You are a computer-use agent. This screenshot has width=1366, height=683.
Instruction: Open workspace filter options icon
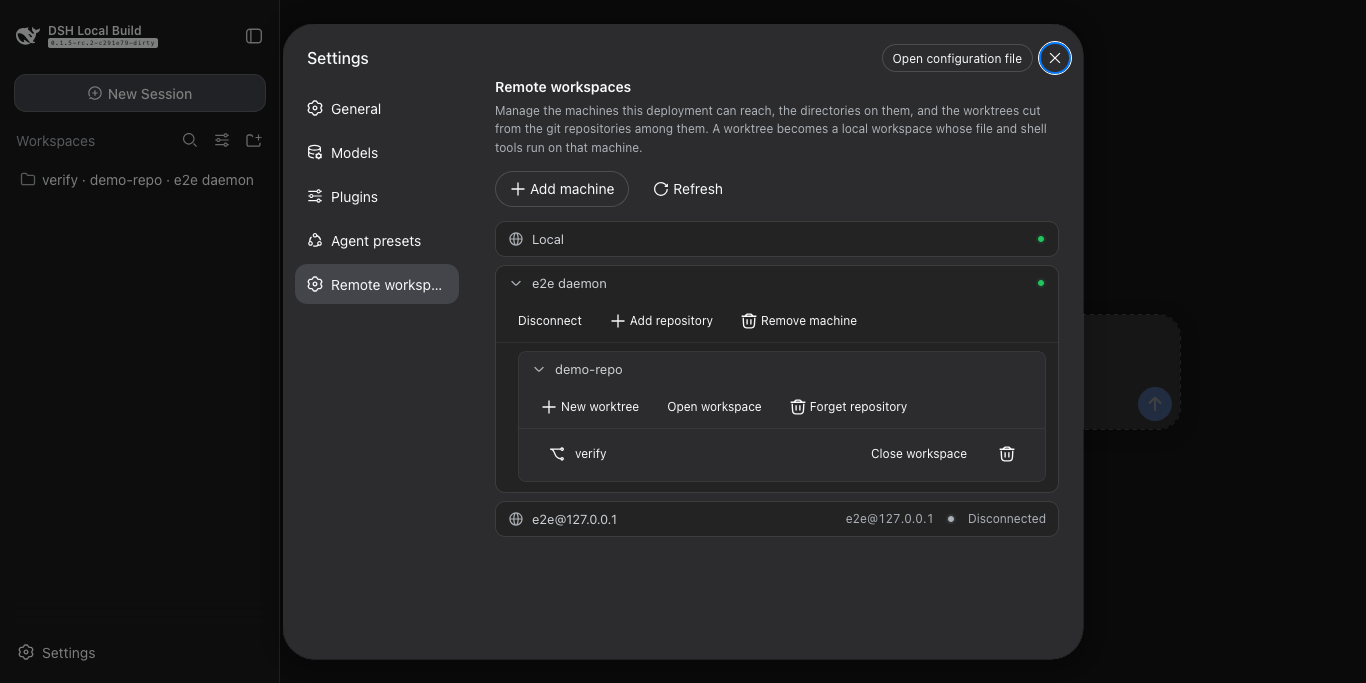tap(222, 140)
